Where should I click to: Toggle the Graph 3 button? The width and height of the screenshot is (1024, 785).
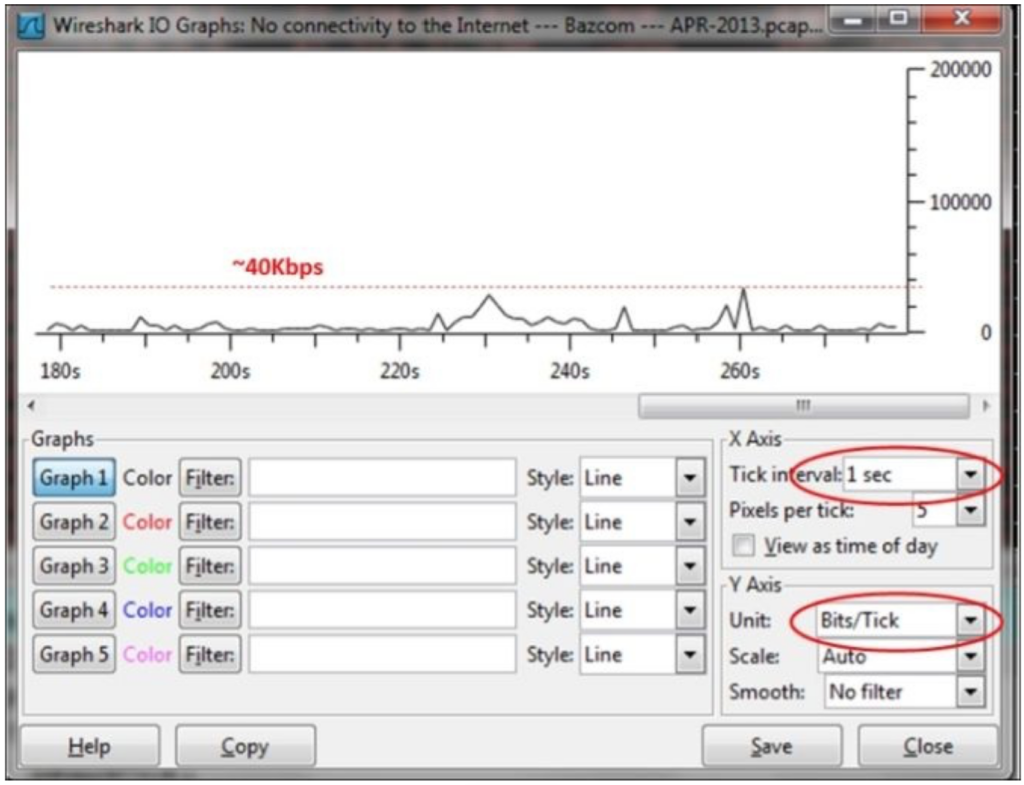click(x=74, y=566)
